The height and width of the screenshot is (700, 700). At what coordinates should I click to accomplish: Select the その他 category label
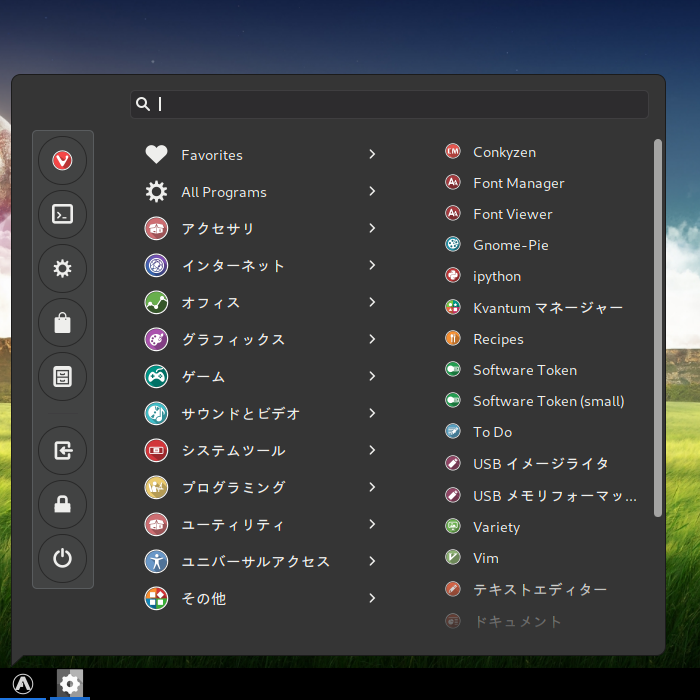[204, 599]
